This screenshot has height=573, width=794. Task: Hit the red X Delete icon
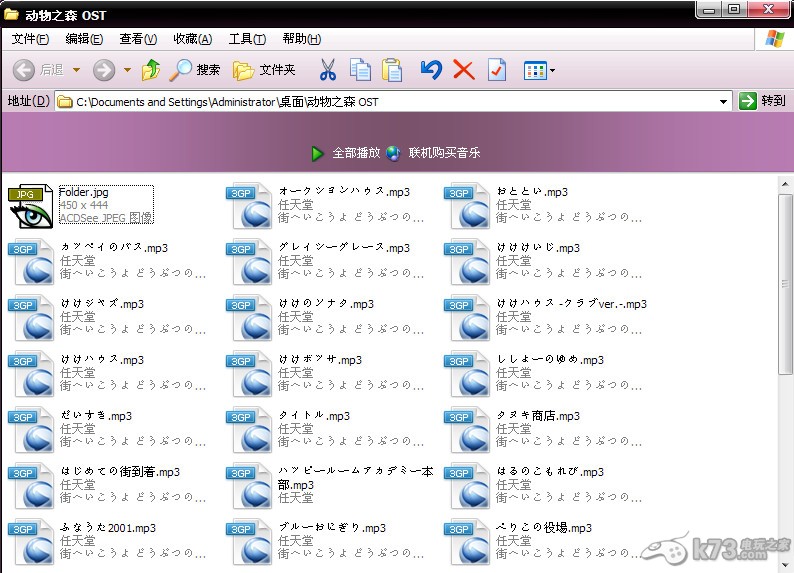coord(464,70)
